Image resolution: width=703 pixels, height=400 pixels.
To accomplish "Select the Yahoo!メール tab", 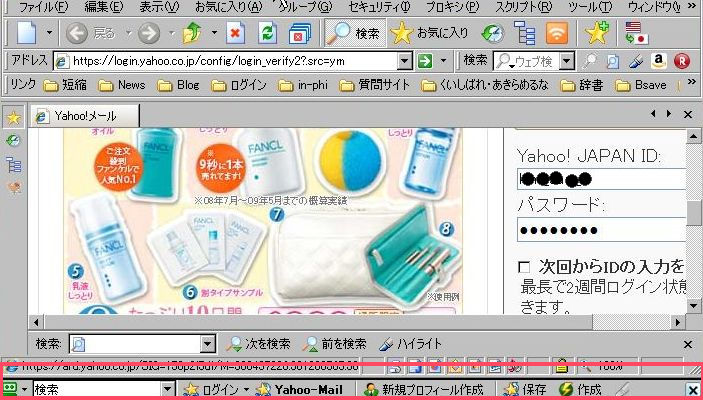I will (x=85, y=116).
